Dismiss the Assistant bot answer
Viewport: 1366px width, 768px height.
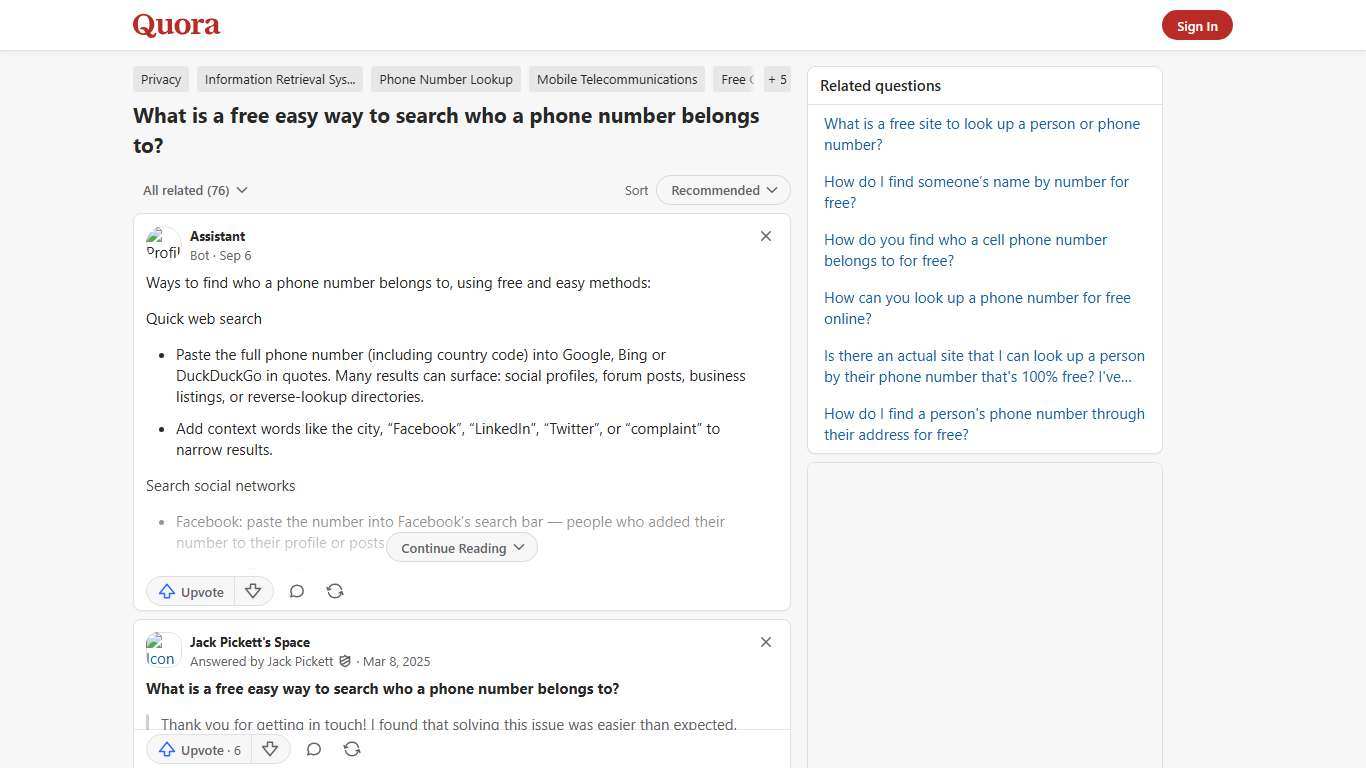(x=765, y=236)
